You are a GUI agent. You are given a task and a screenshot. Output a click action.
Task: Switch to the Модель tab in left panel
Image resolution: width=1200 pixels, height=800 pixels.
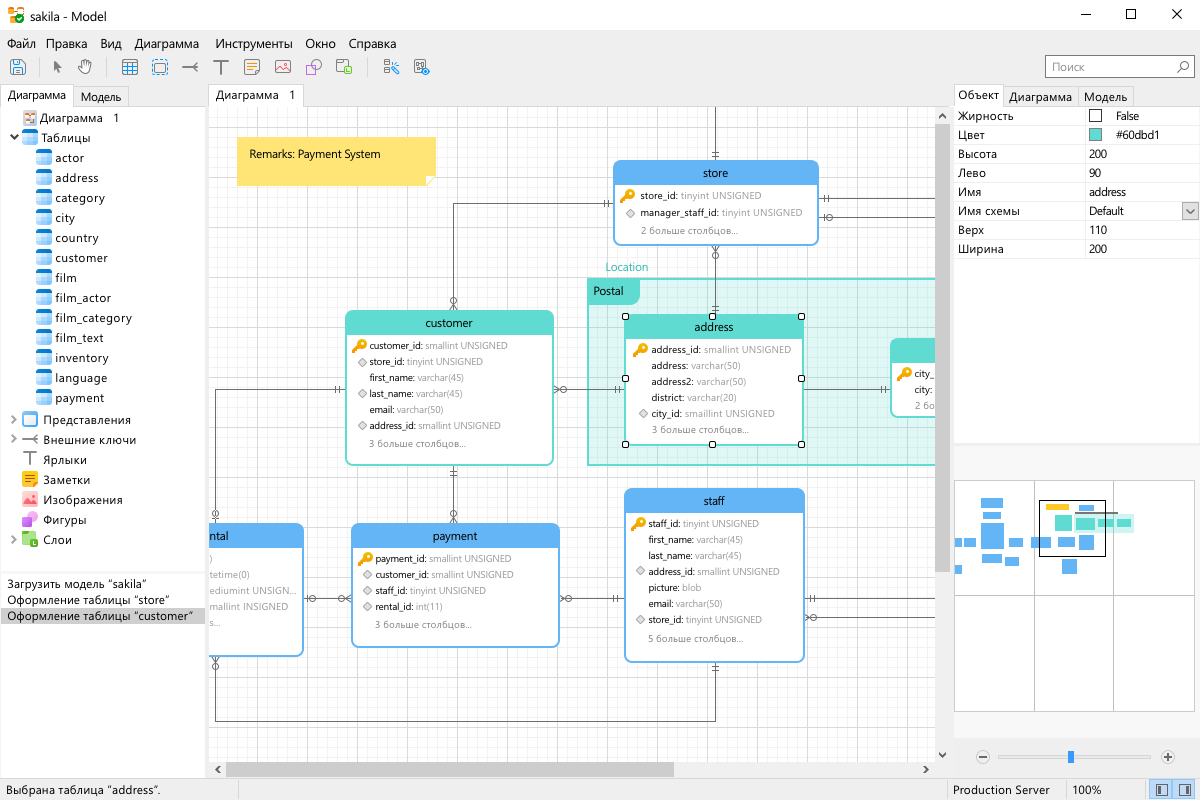pyautogui.click(x=101, y=97)
